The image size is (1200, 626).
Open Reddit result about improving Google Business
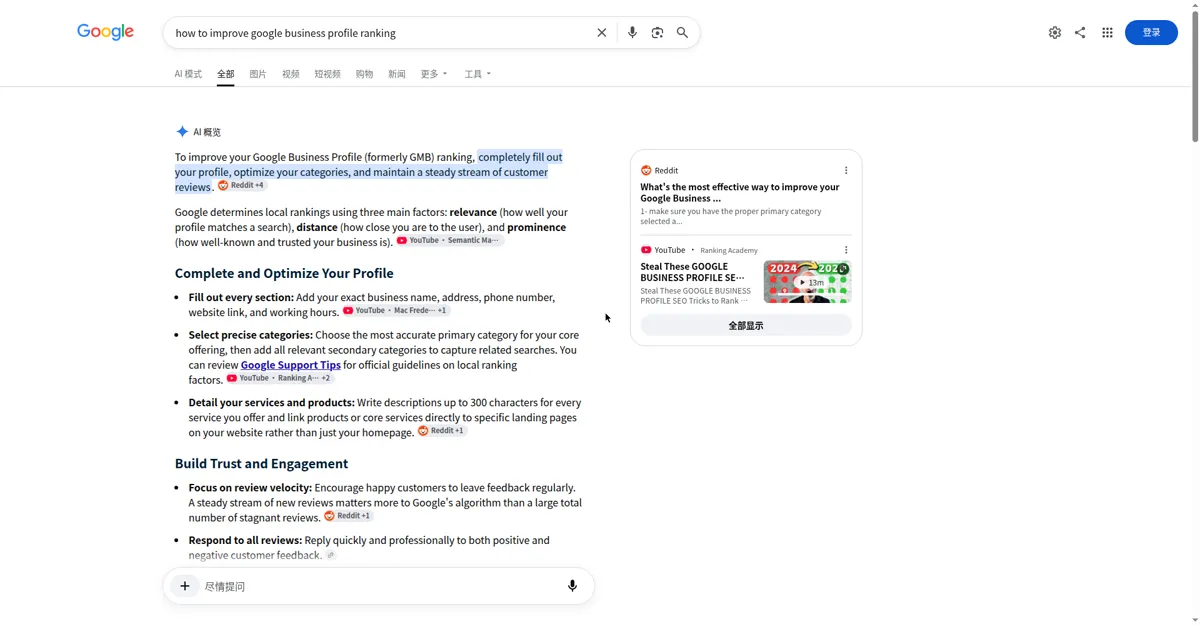pos(740,192)
